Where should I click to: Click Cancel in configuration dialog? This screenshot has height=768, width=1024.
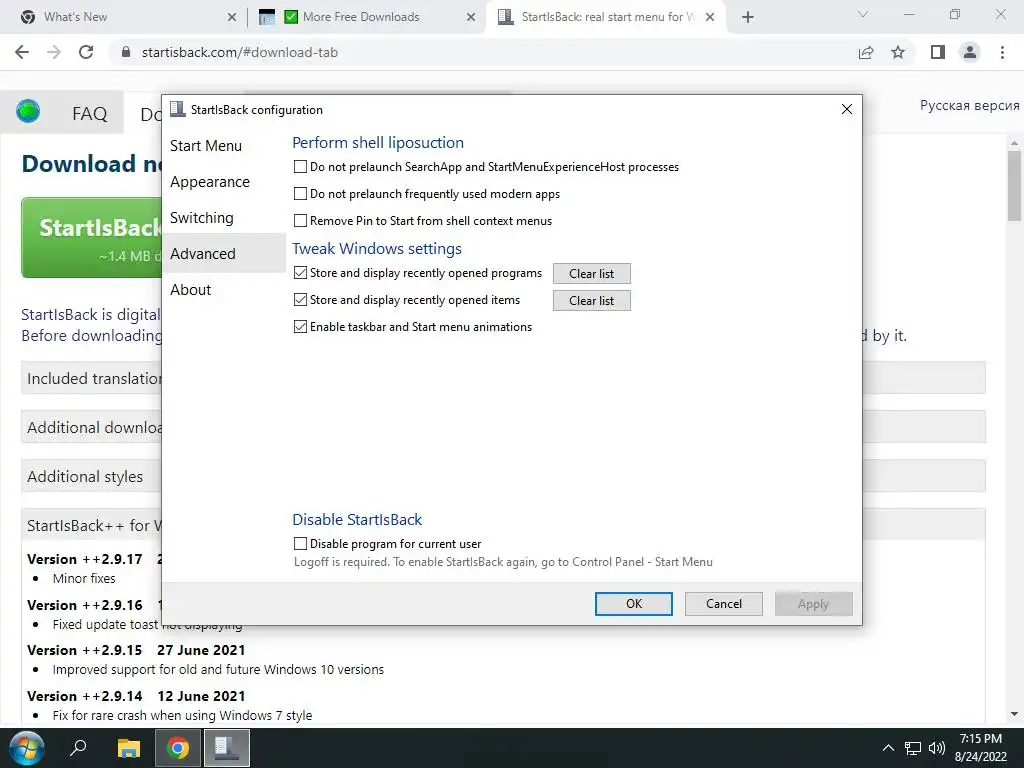724,604
